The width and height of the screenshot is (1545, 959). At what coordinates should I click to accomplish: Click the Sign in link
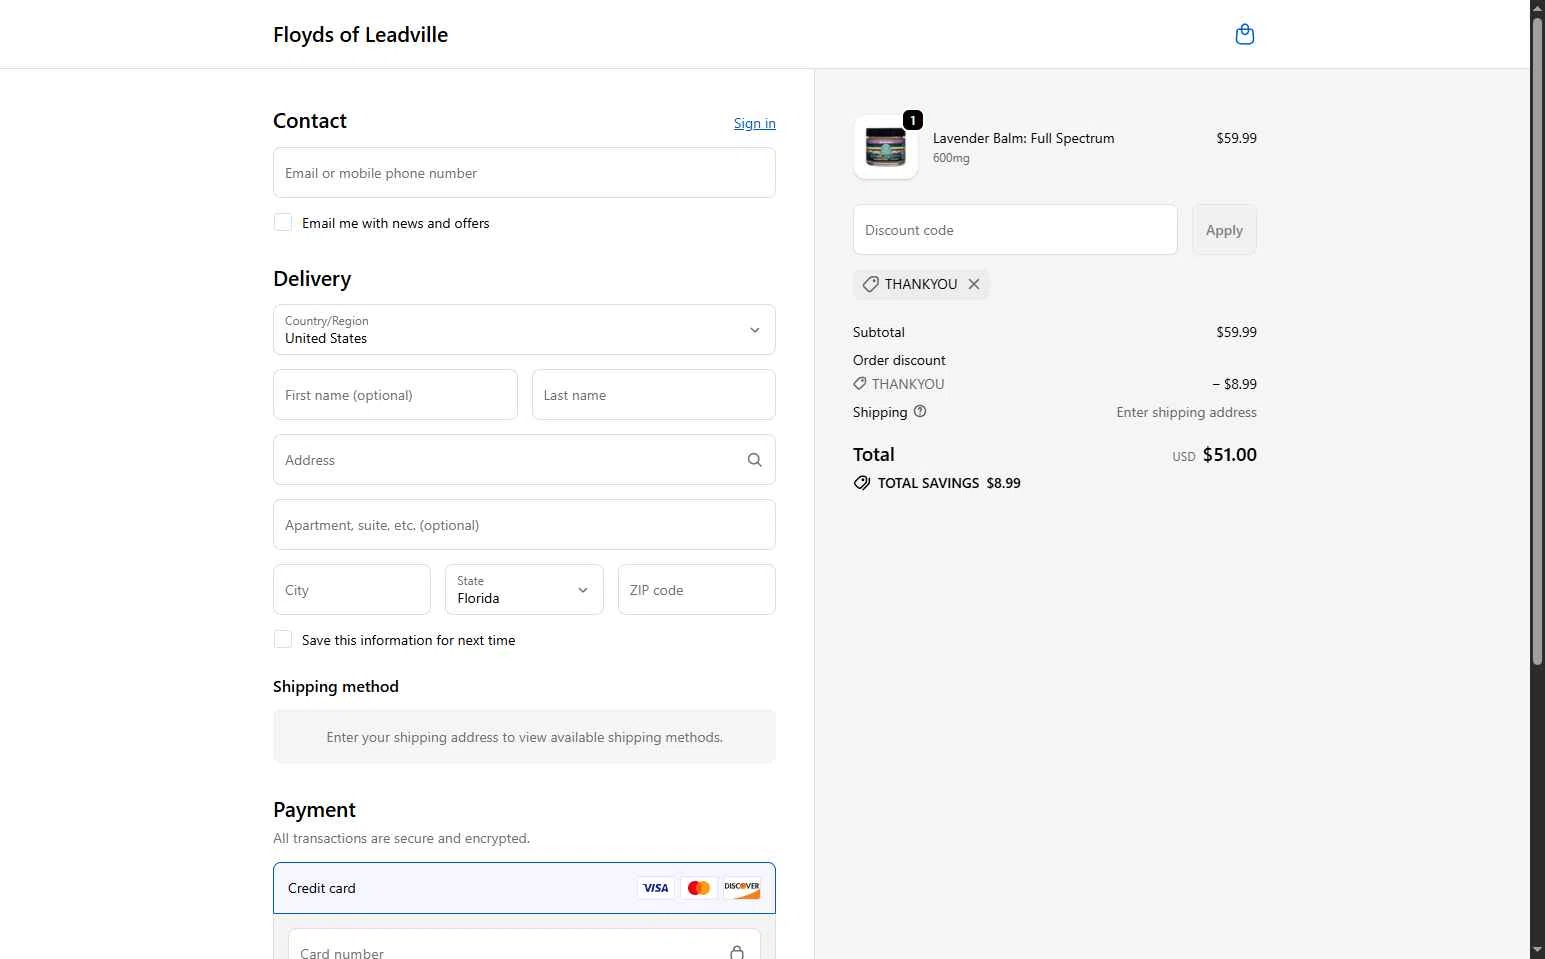(754, 123)
